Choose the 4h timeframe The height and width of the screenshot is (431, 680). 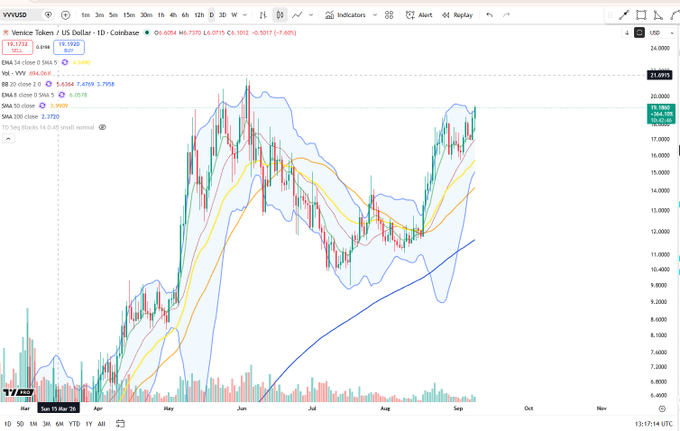point(173,15)
